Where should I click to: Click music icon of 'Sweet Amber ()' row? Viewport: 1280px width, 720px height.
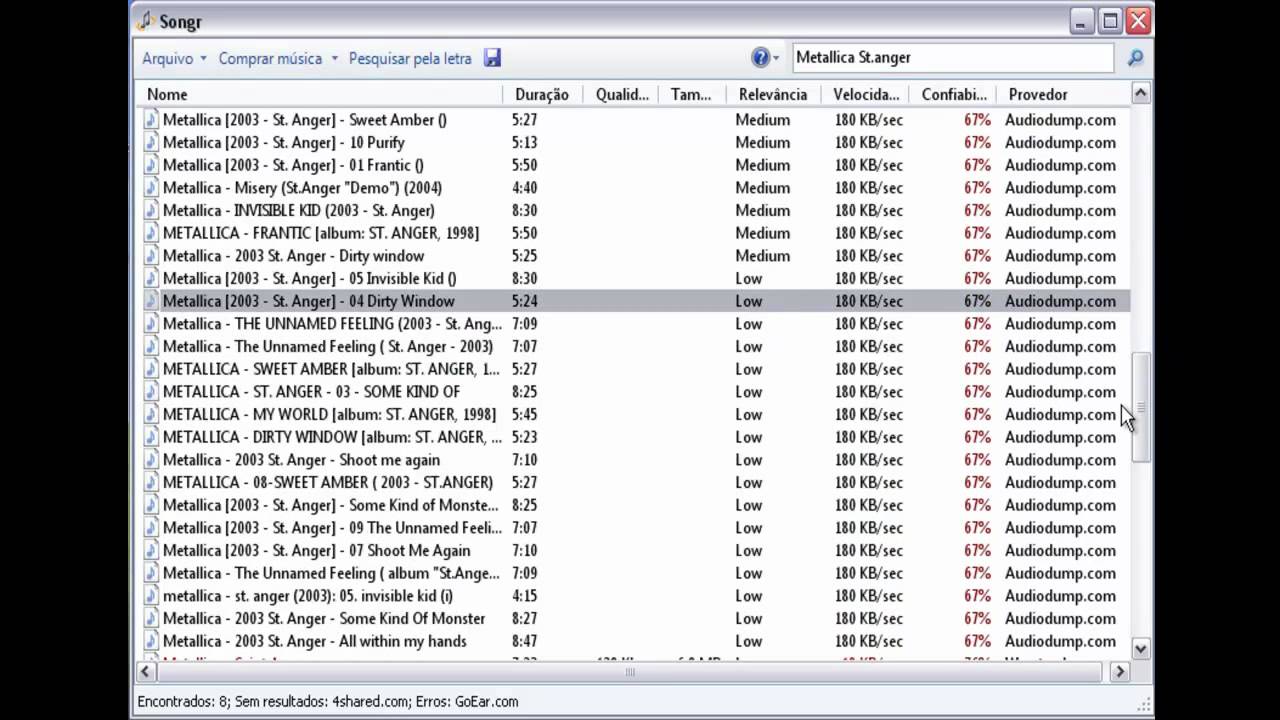[151, 120]
